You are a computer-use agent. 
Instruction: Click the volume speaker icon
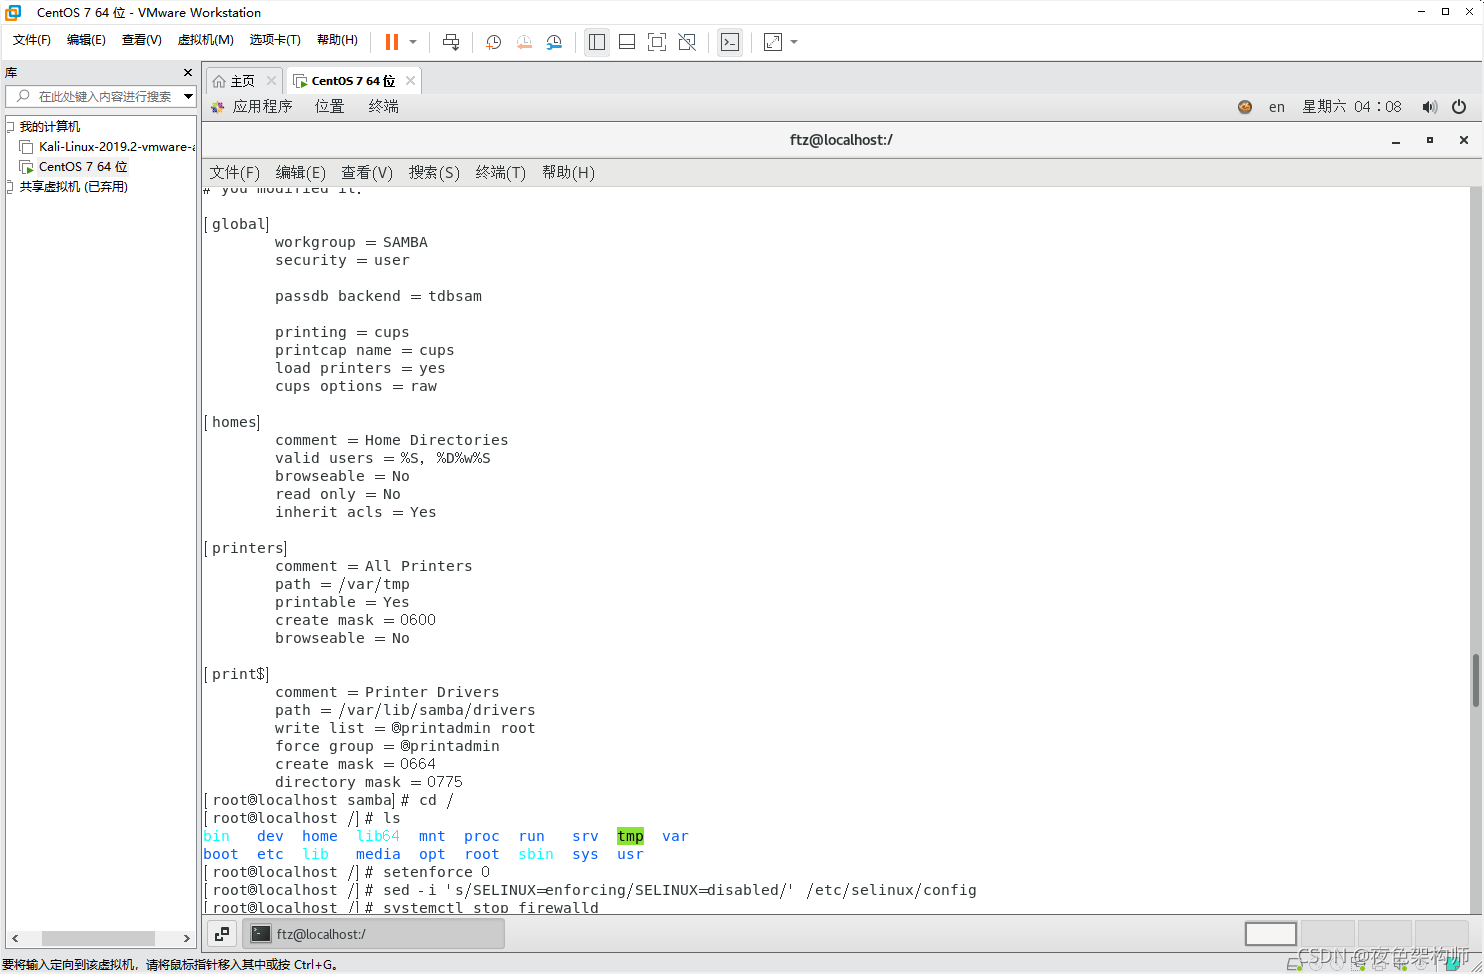[x=1430, y=107]
